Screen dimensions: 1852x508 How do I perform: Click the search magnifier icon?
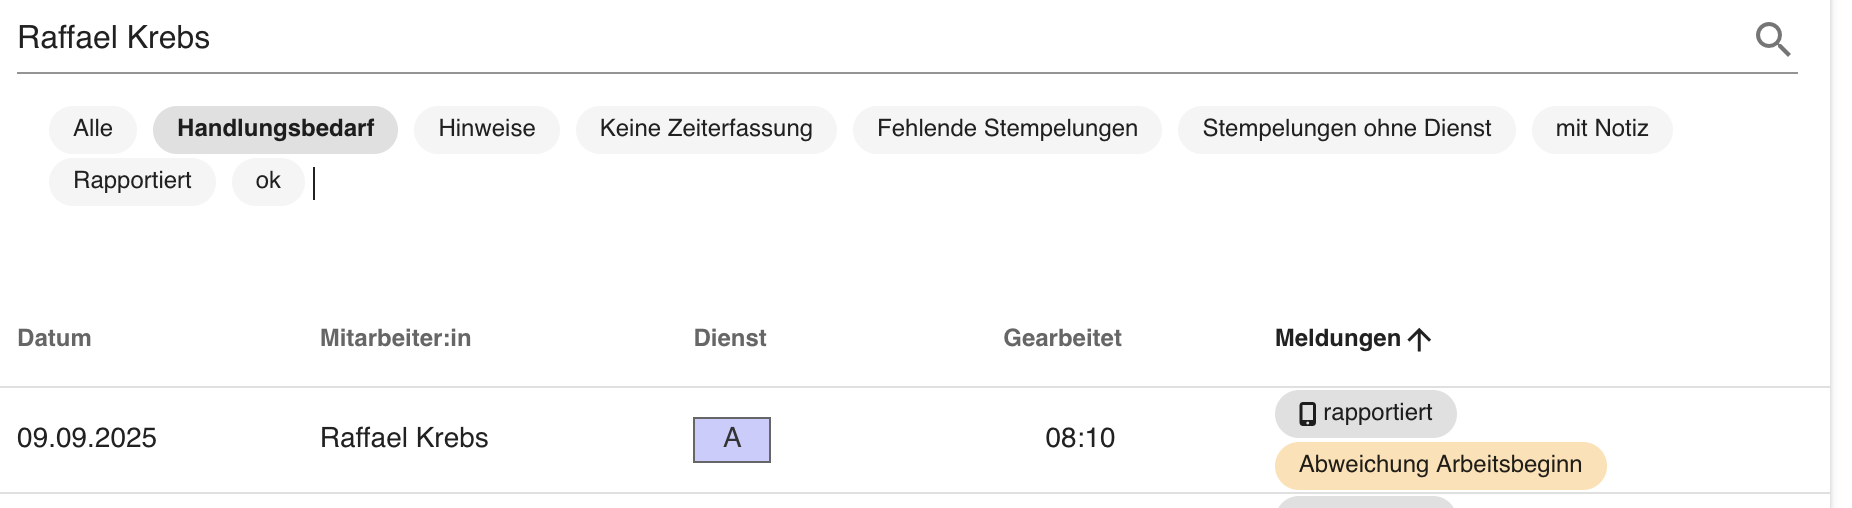click(x=1773, y=39)
